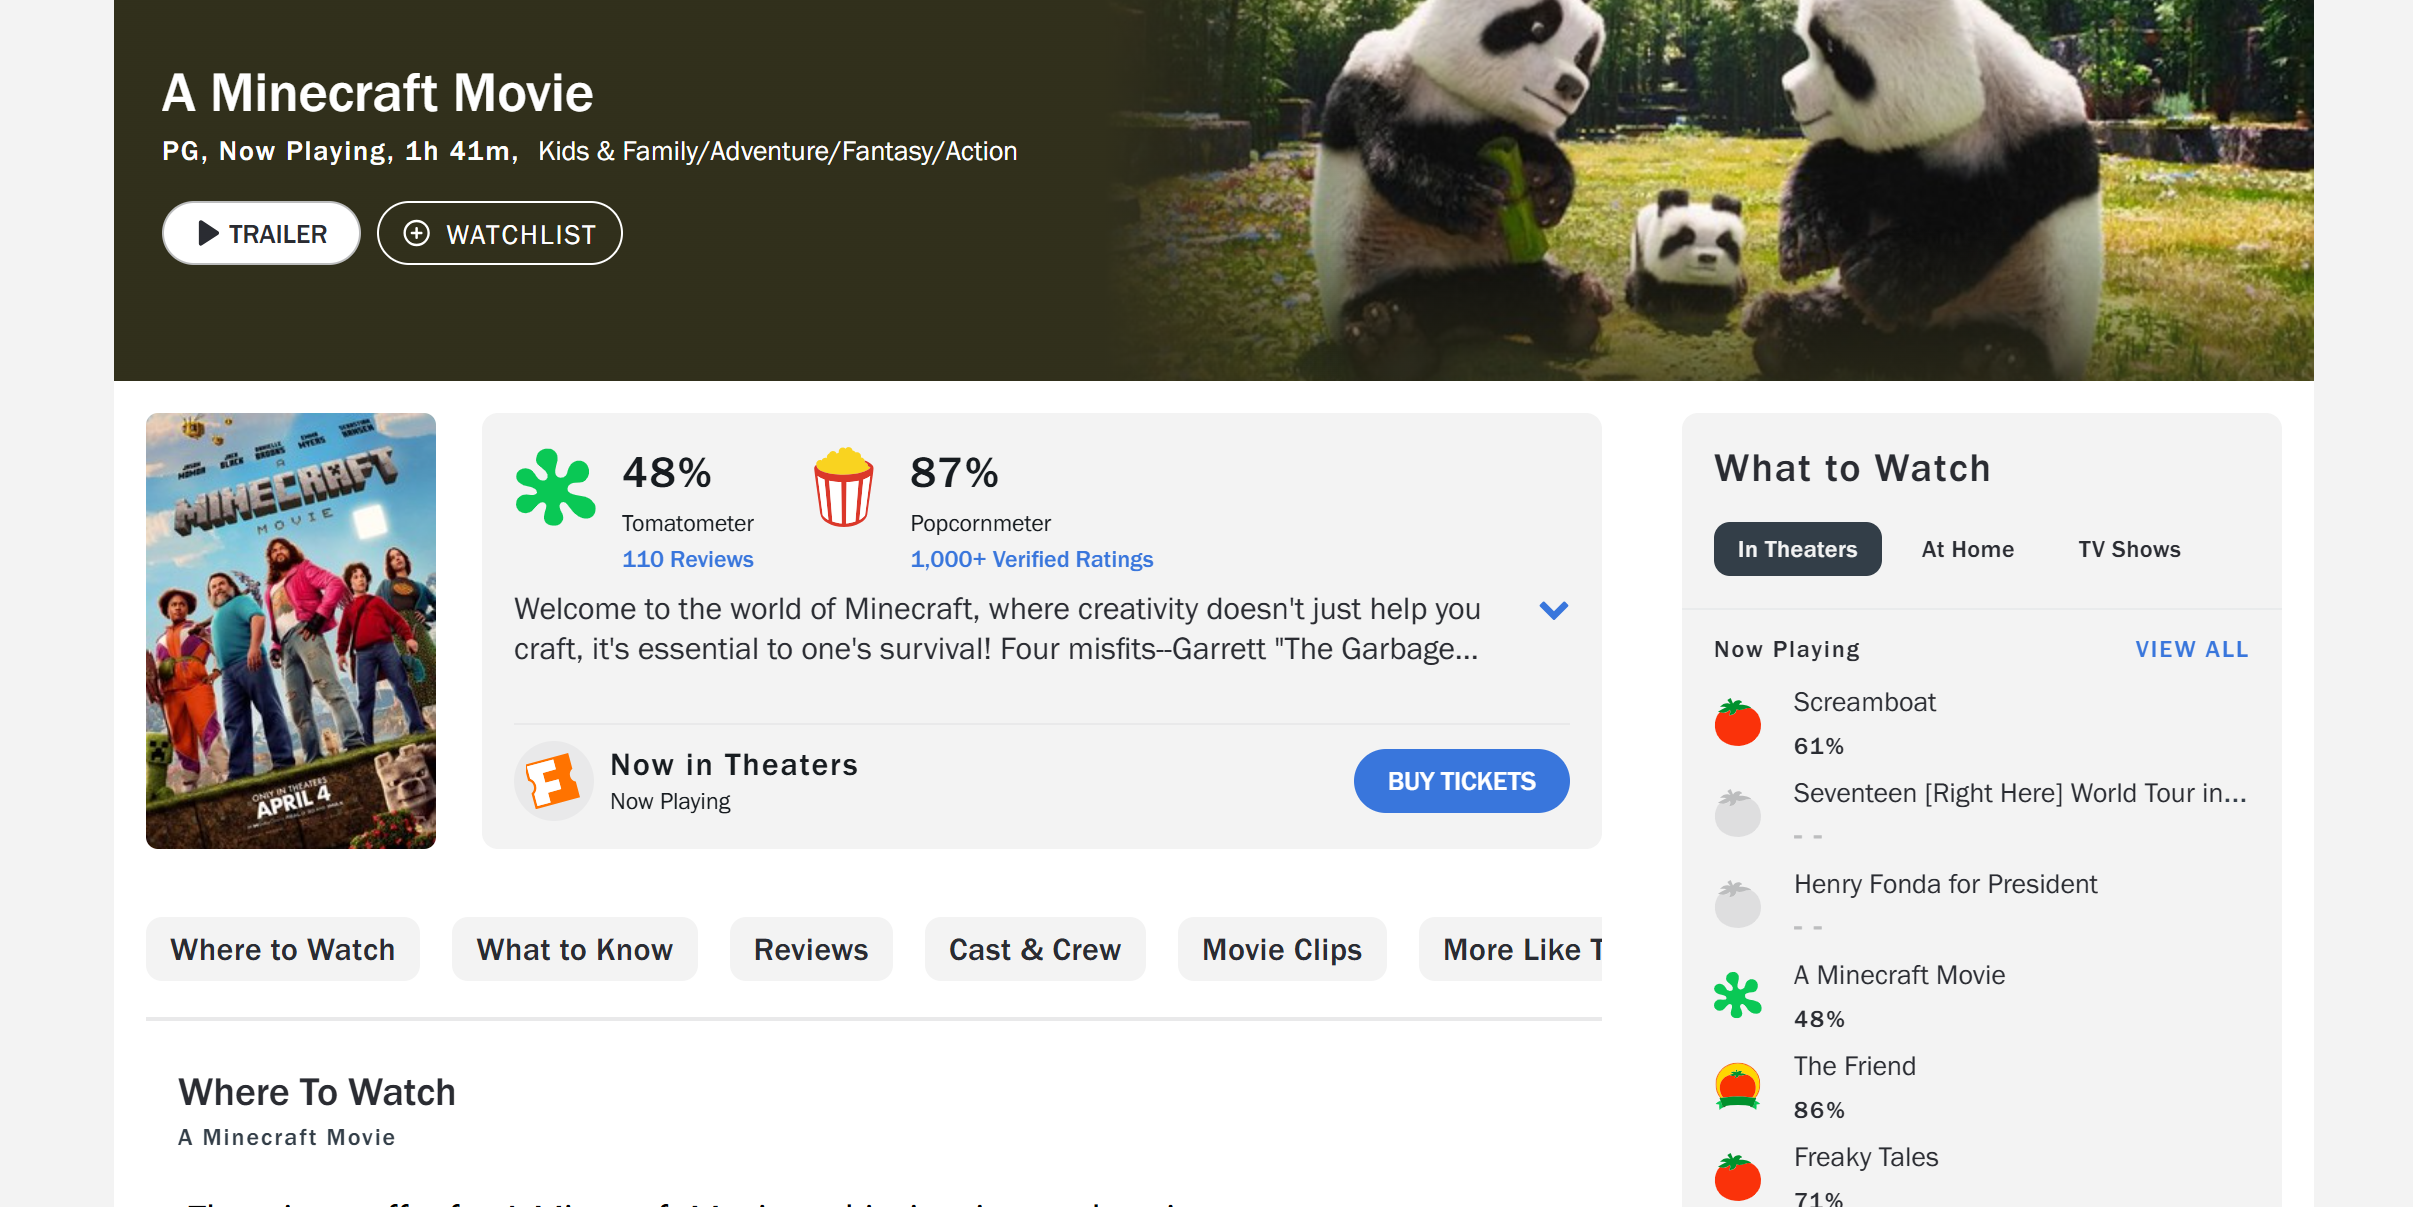Image resolution: width=2413 pixels, height=1207 pixels.
Task: Click the popcorn bucket Popcornmeter icon
Action: pyautogui.click(x=843, y=487)
